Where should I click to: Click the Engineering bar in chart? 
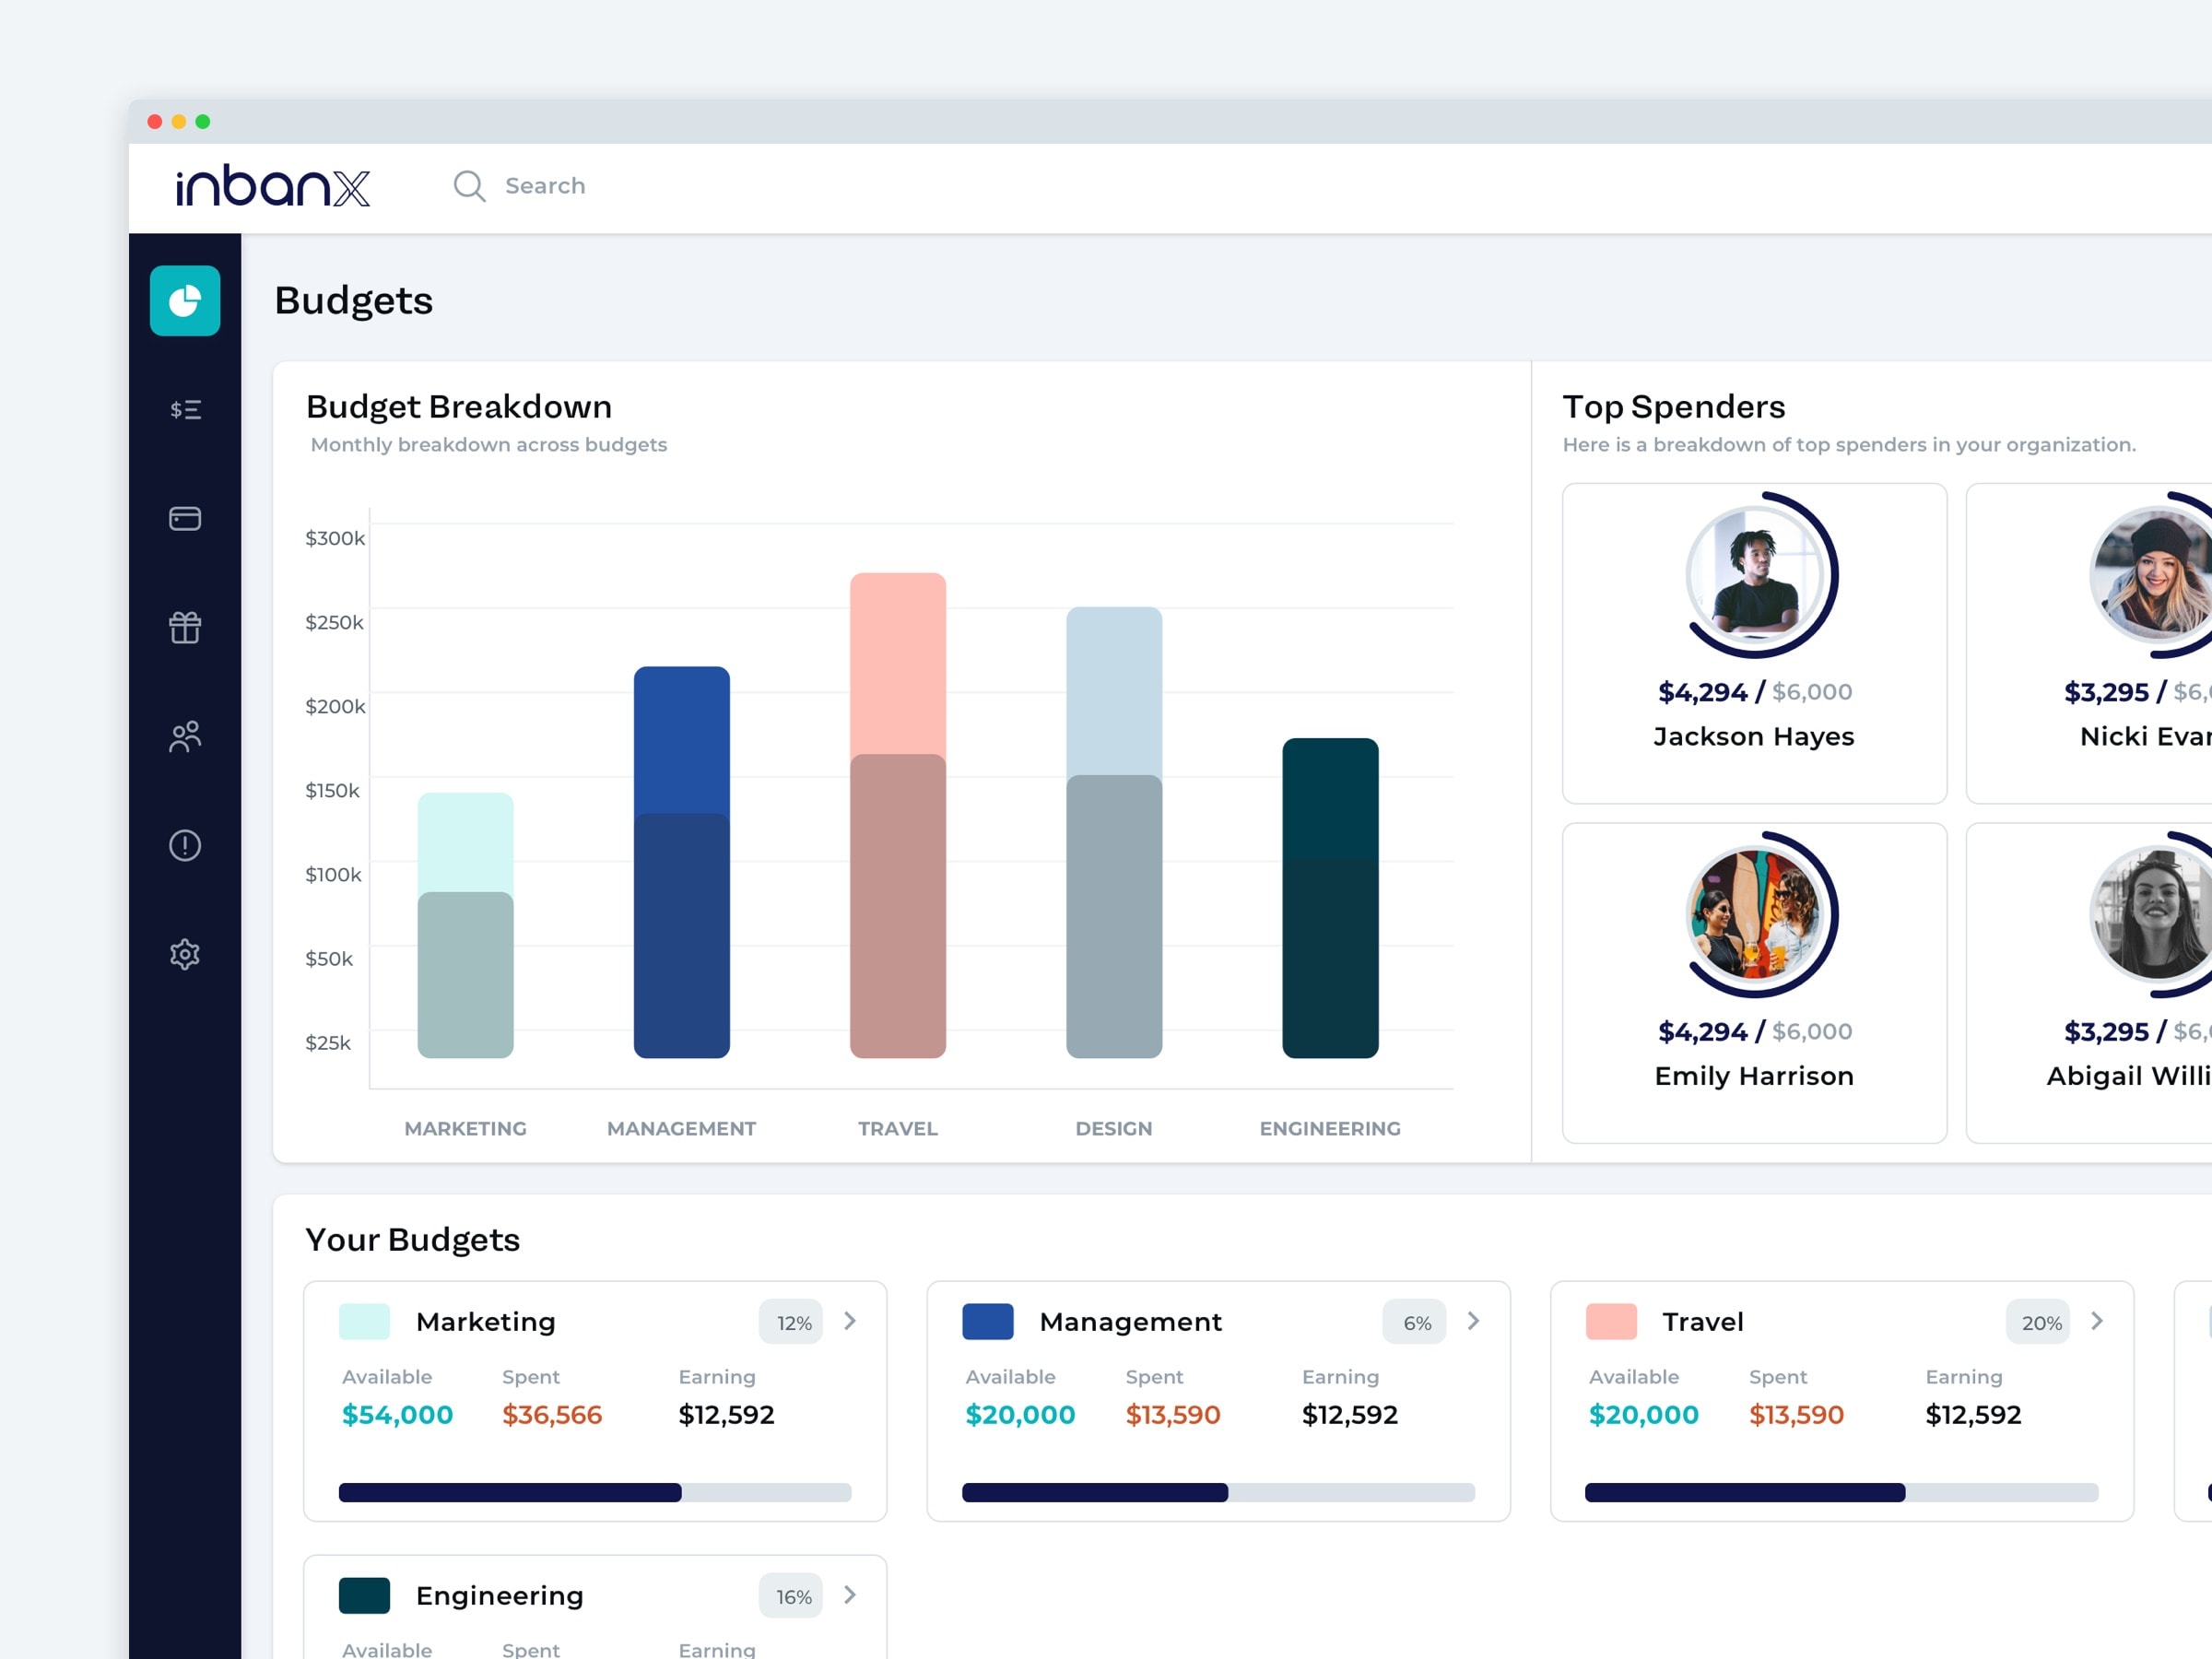1330,898
